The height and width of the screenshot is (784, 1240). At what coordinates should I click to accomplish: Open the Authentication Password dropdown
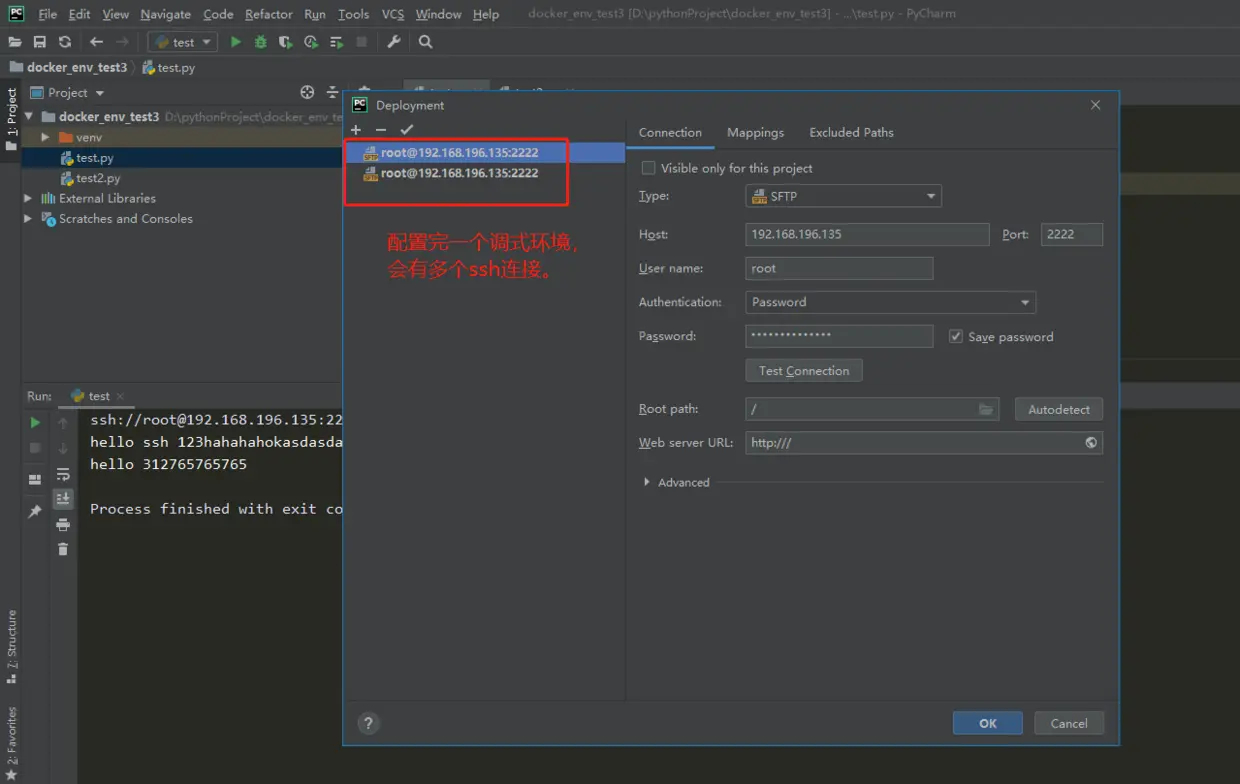891,302
